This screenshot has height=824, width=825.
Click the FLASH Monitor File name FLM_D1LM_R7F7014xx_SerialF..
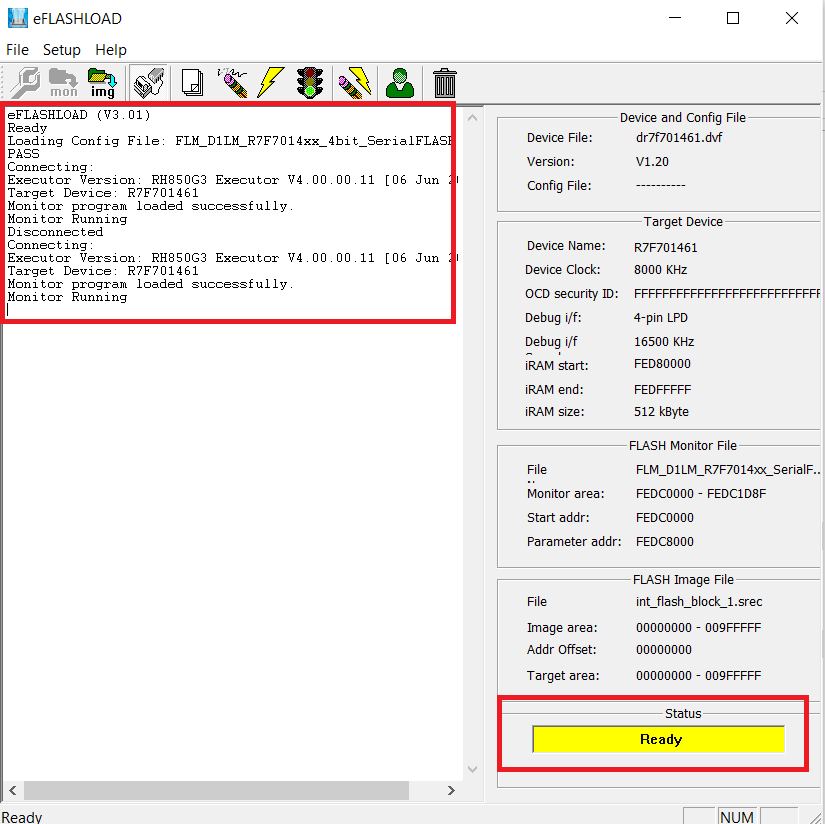(728, 470)
